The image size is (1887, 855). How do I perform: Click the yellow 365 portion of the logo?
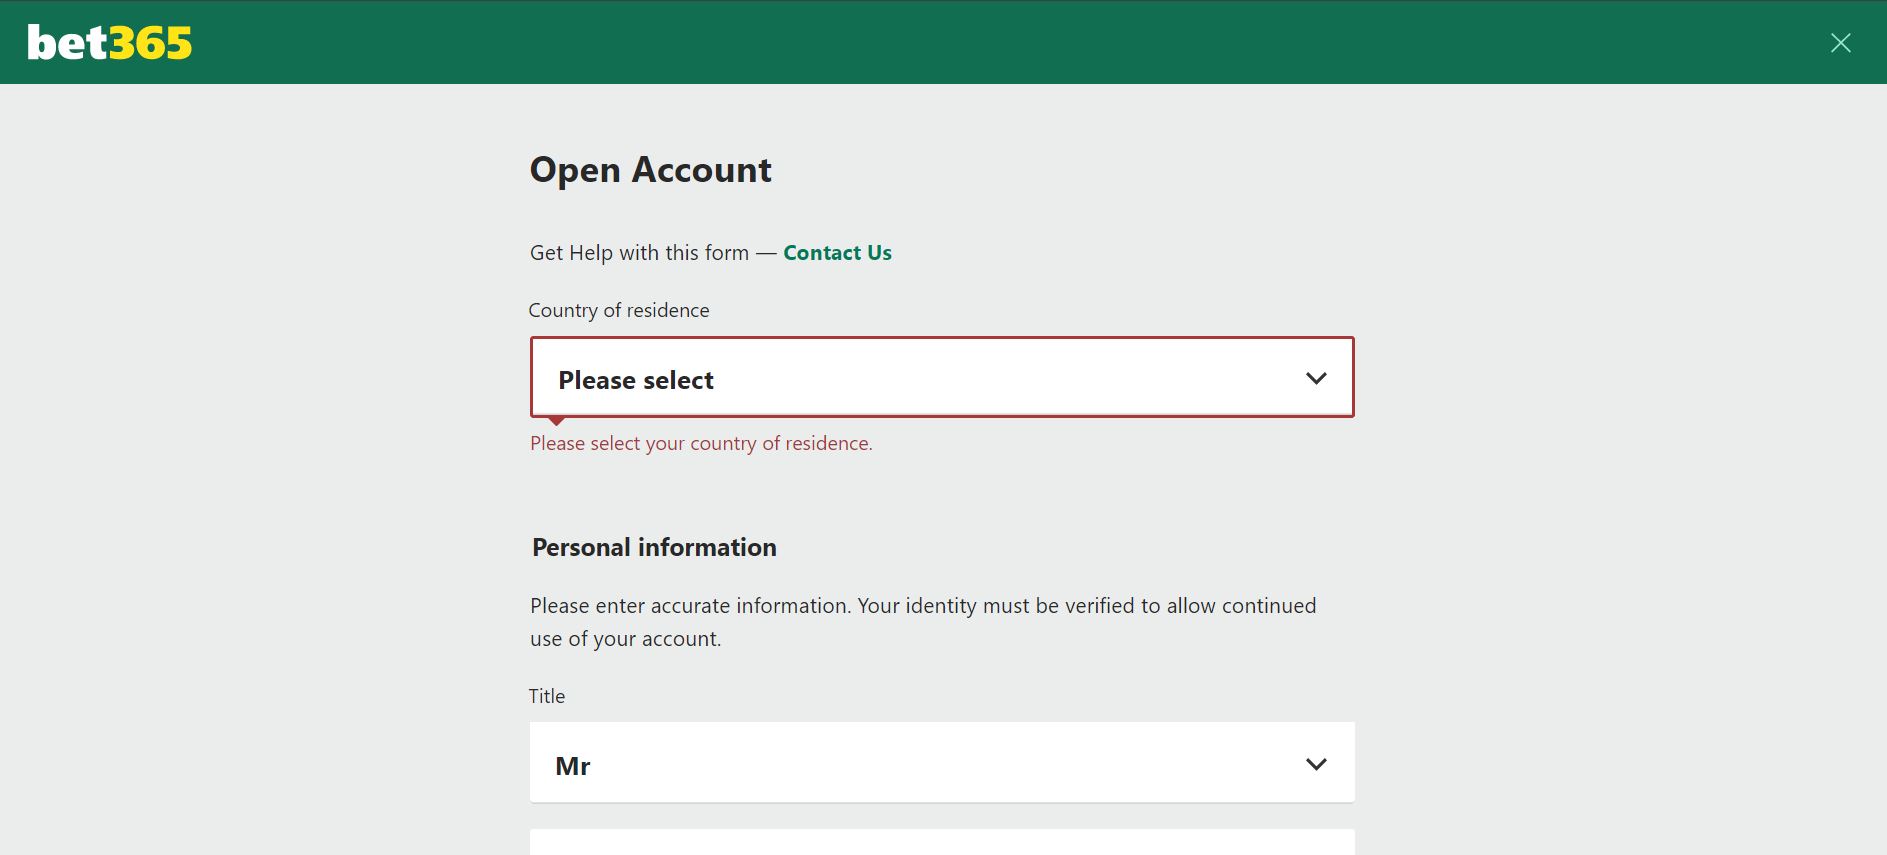pyautogui.click(x=151, y=42)
